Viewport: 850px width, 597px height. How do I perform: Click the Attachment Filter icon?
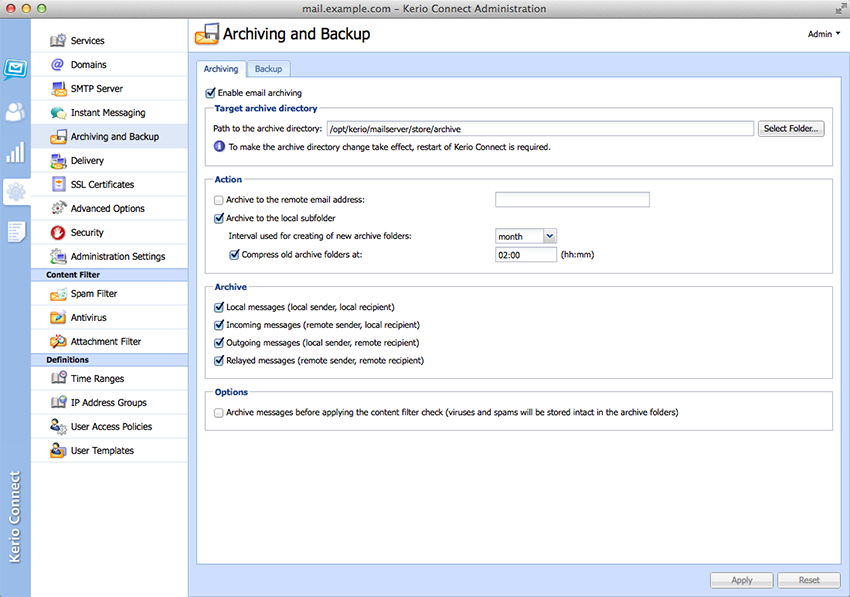58,342
